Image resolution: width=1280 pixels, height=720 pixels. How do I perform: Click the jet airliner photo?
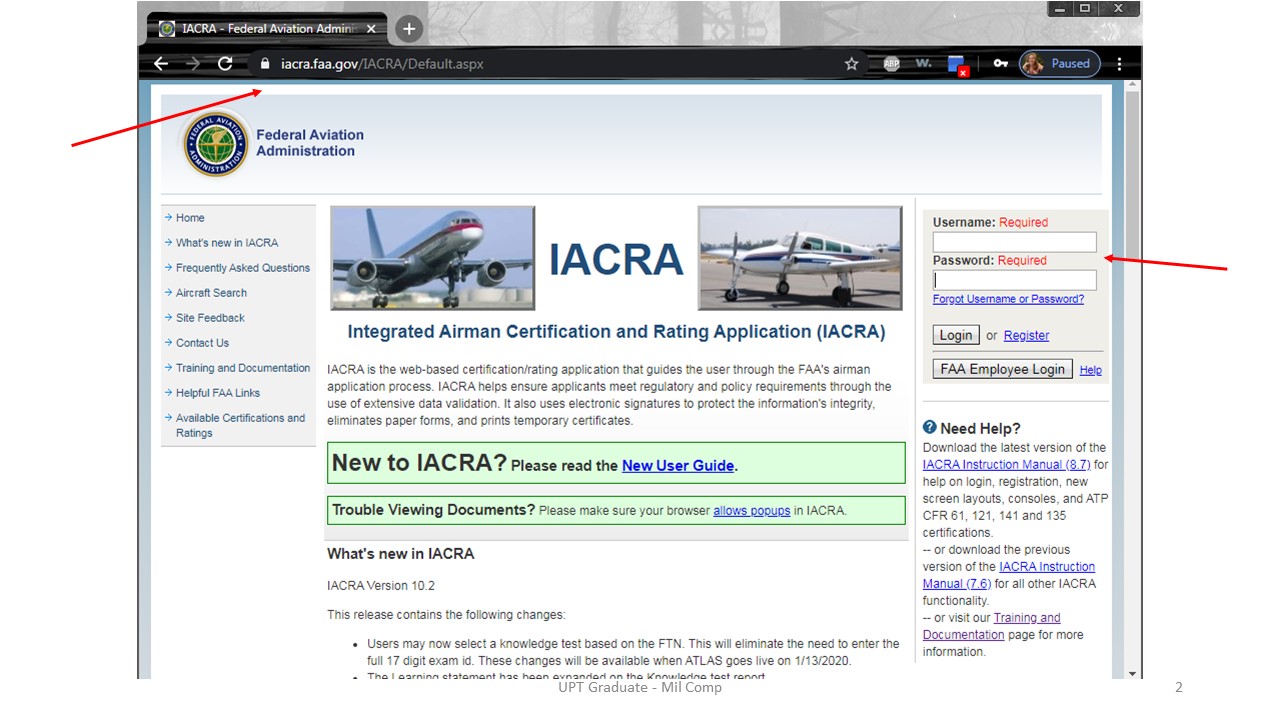432,257
